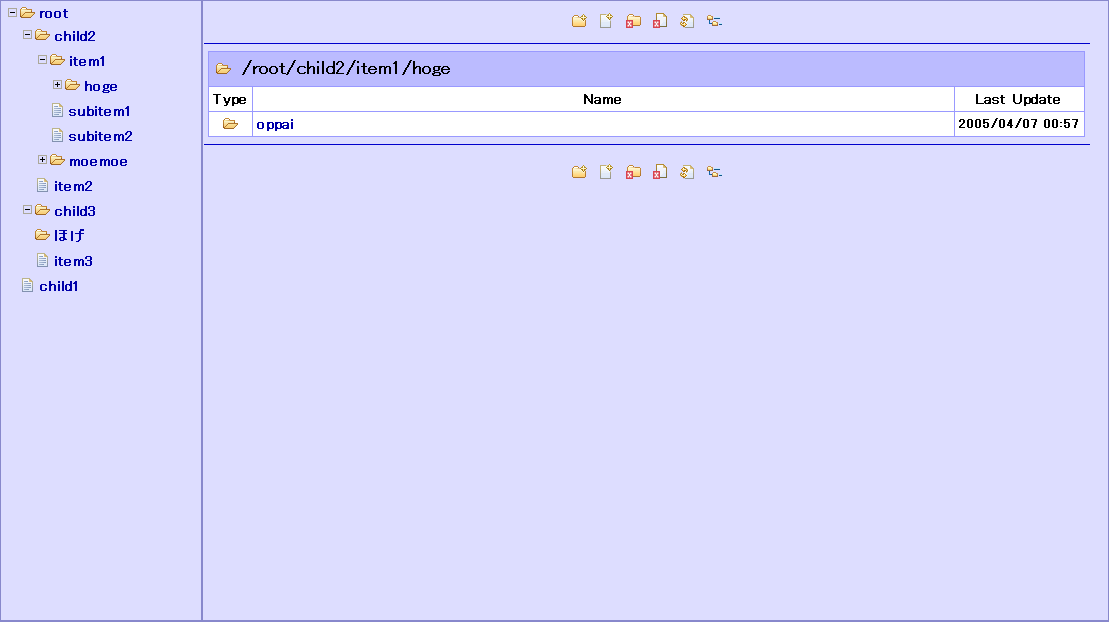Open the oppai folder link in table

[x=275, y=124]
